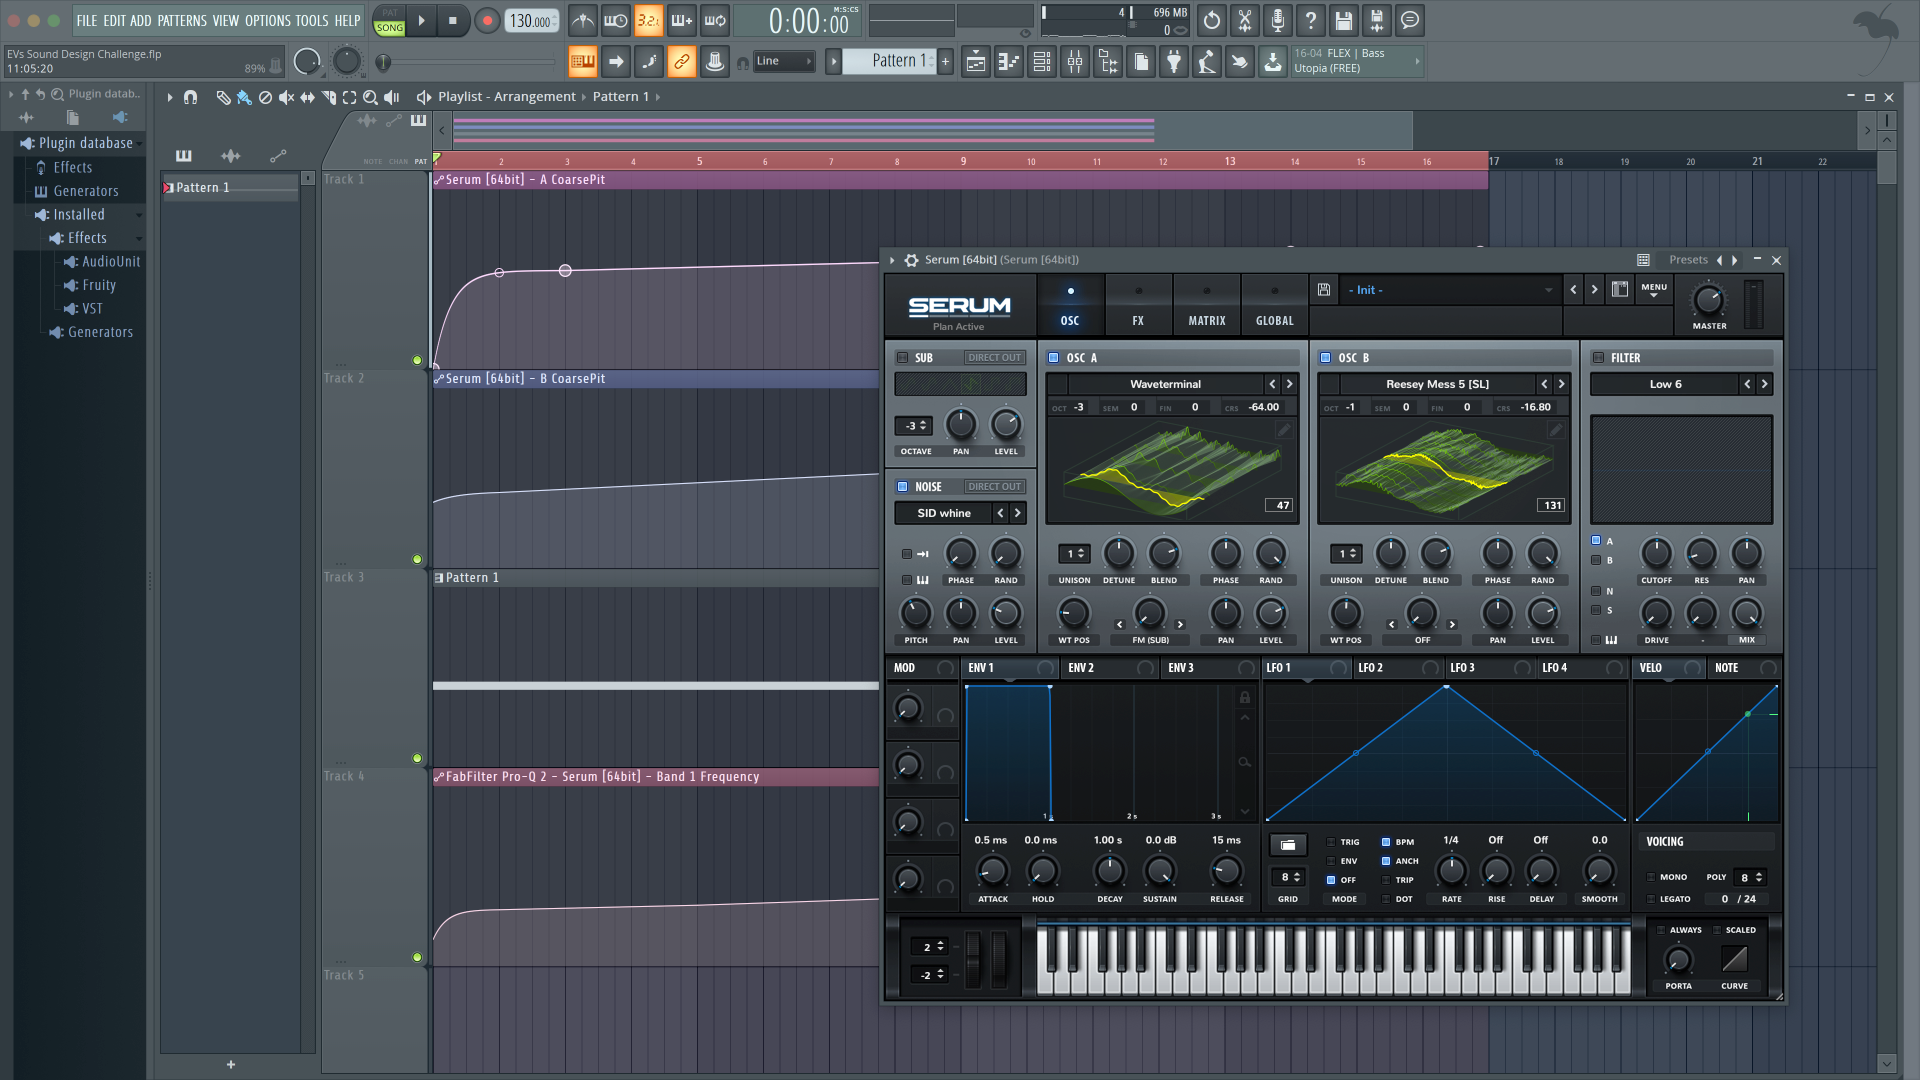Open the Playlist view icon

[x=976, y=62]
